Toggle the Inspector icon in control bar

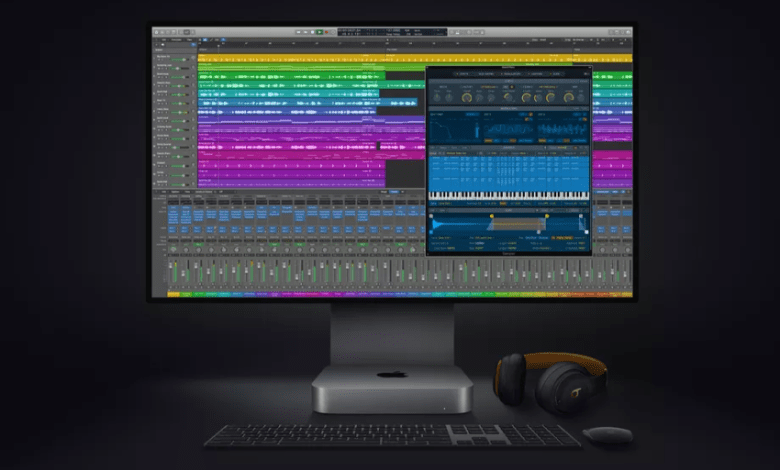(x=162, y=32)
